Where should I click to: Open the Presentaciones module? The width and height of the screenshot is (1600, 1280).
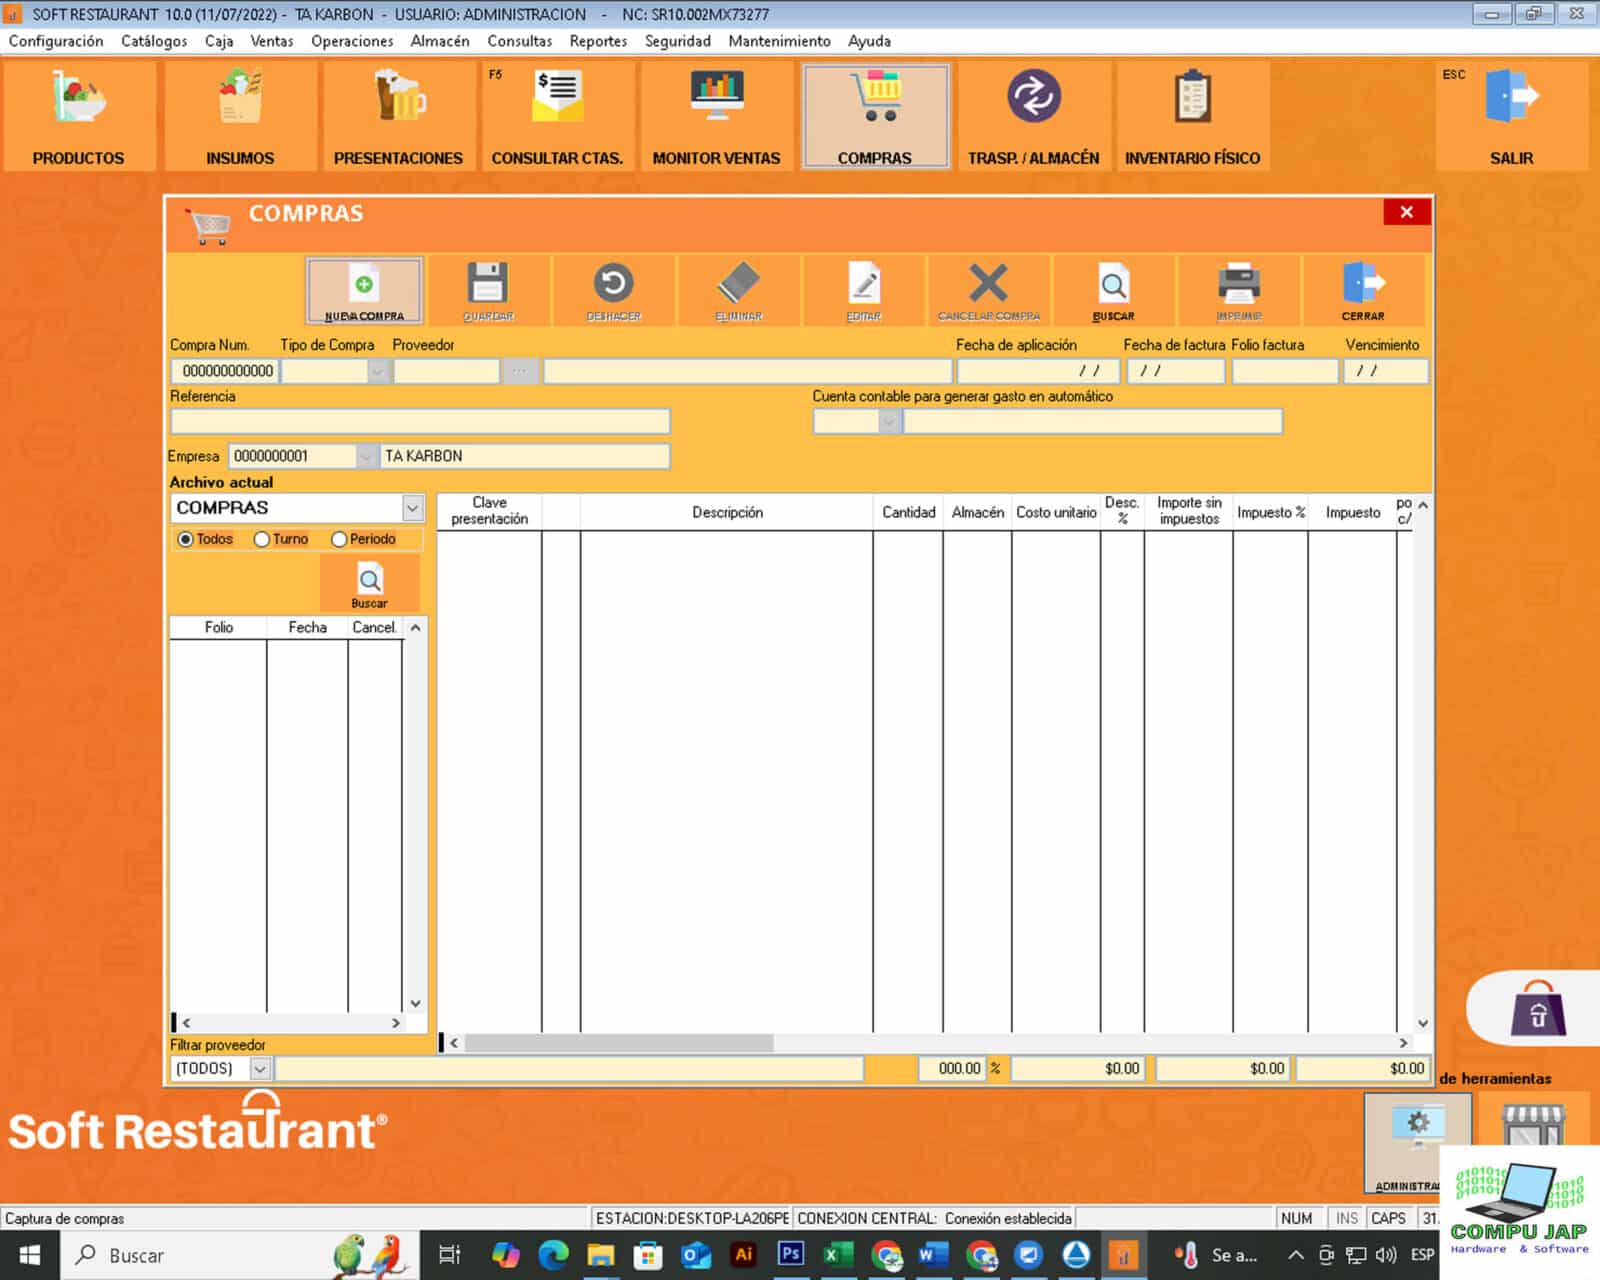click(x=398, y=115)
